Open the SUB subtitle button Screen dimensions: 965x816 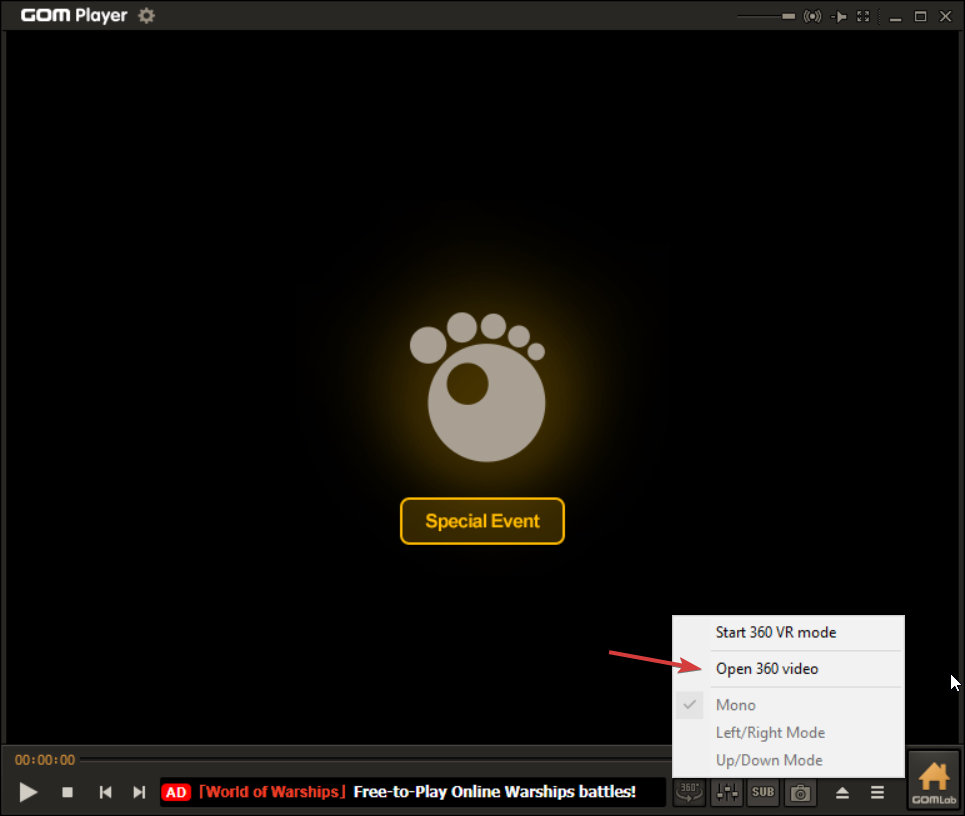pos(763,793)
